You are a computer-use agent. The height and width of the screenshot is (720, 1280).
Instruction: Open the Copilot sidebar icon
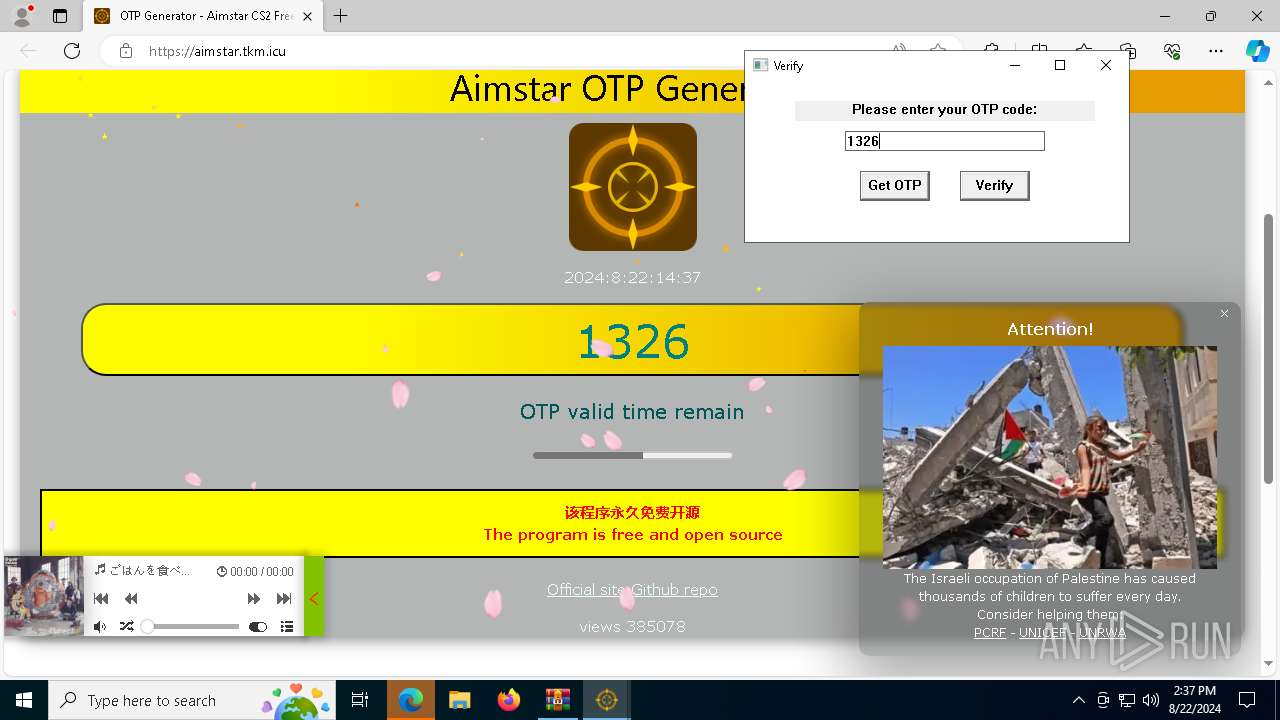point(1257,51)
